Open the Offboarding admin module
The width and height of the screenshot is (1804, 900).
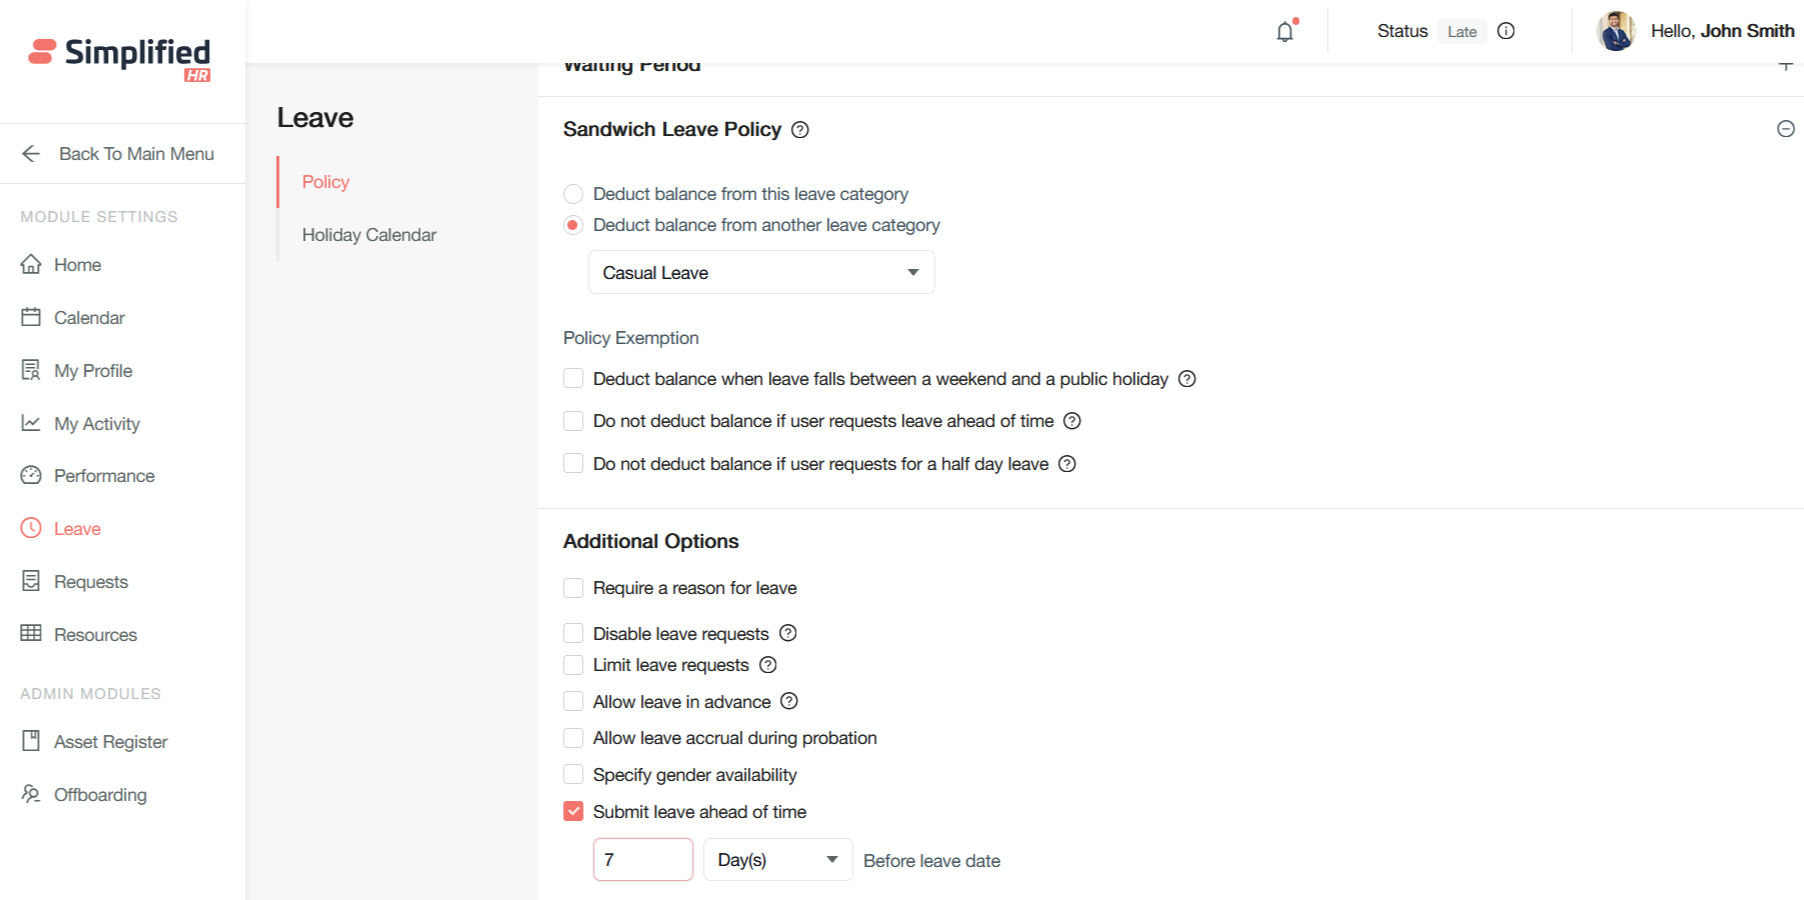coord(99,794)
